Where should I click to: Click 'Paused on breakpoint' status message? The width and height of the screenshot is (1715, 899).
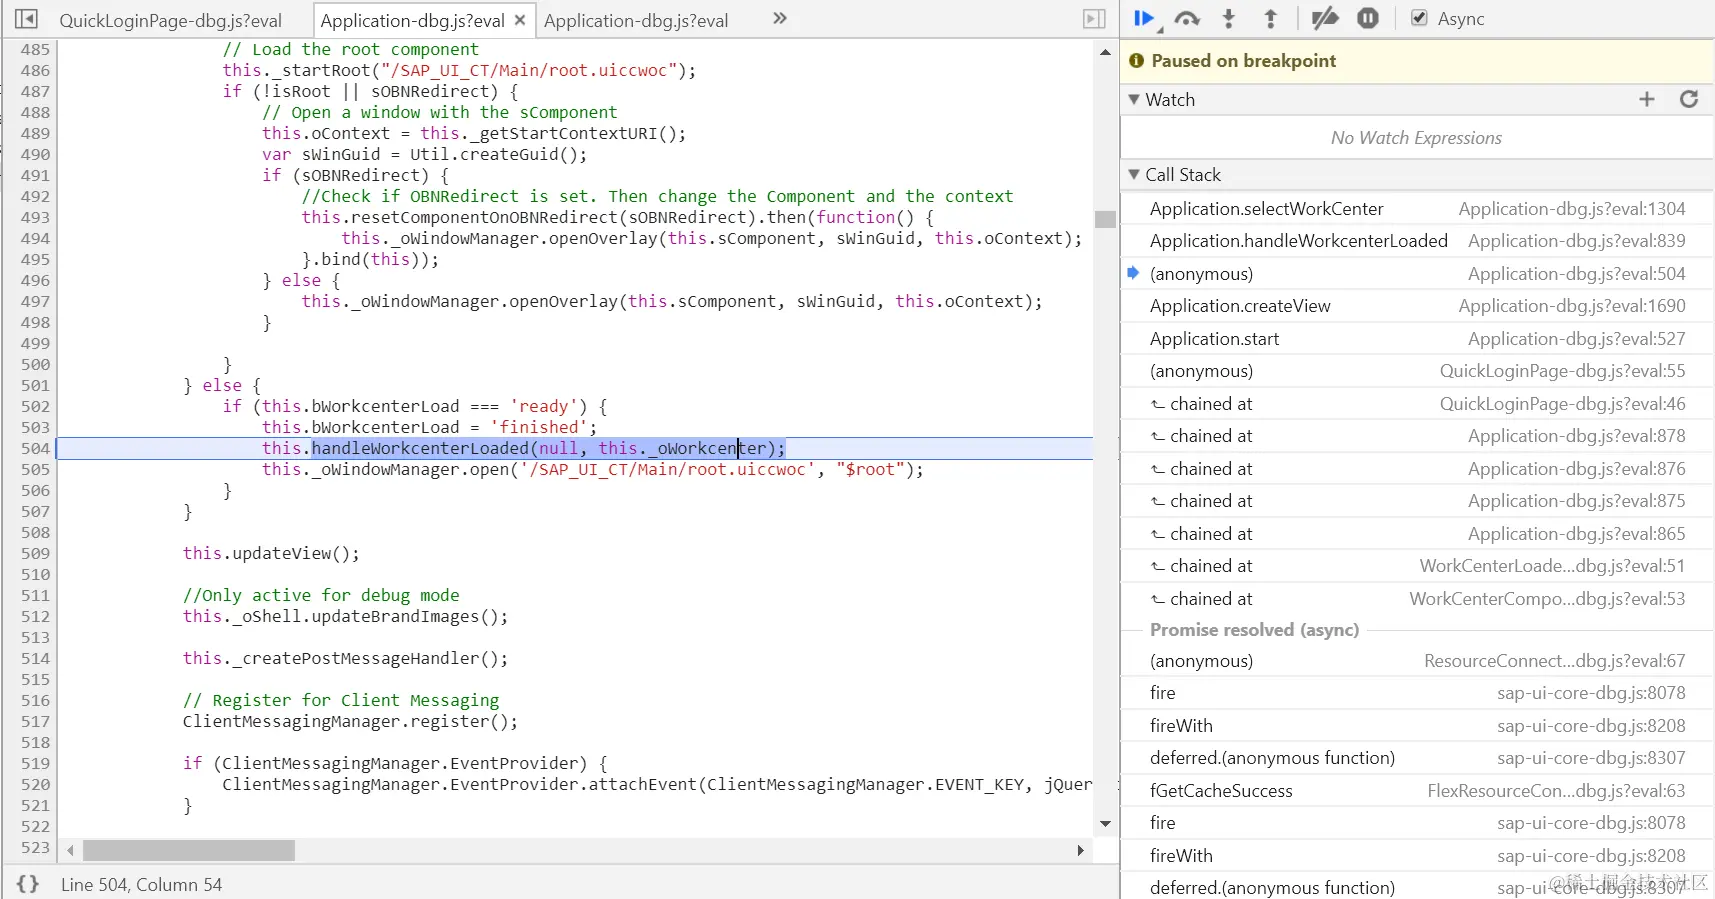coord(1243,61)
